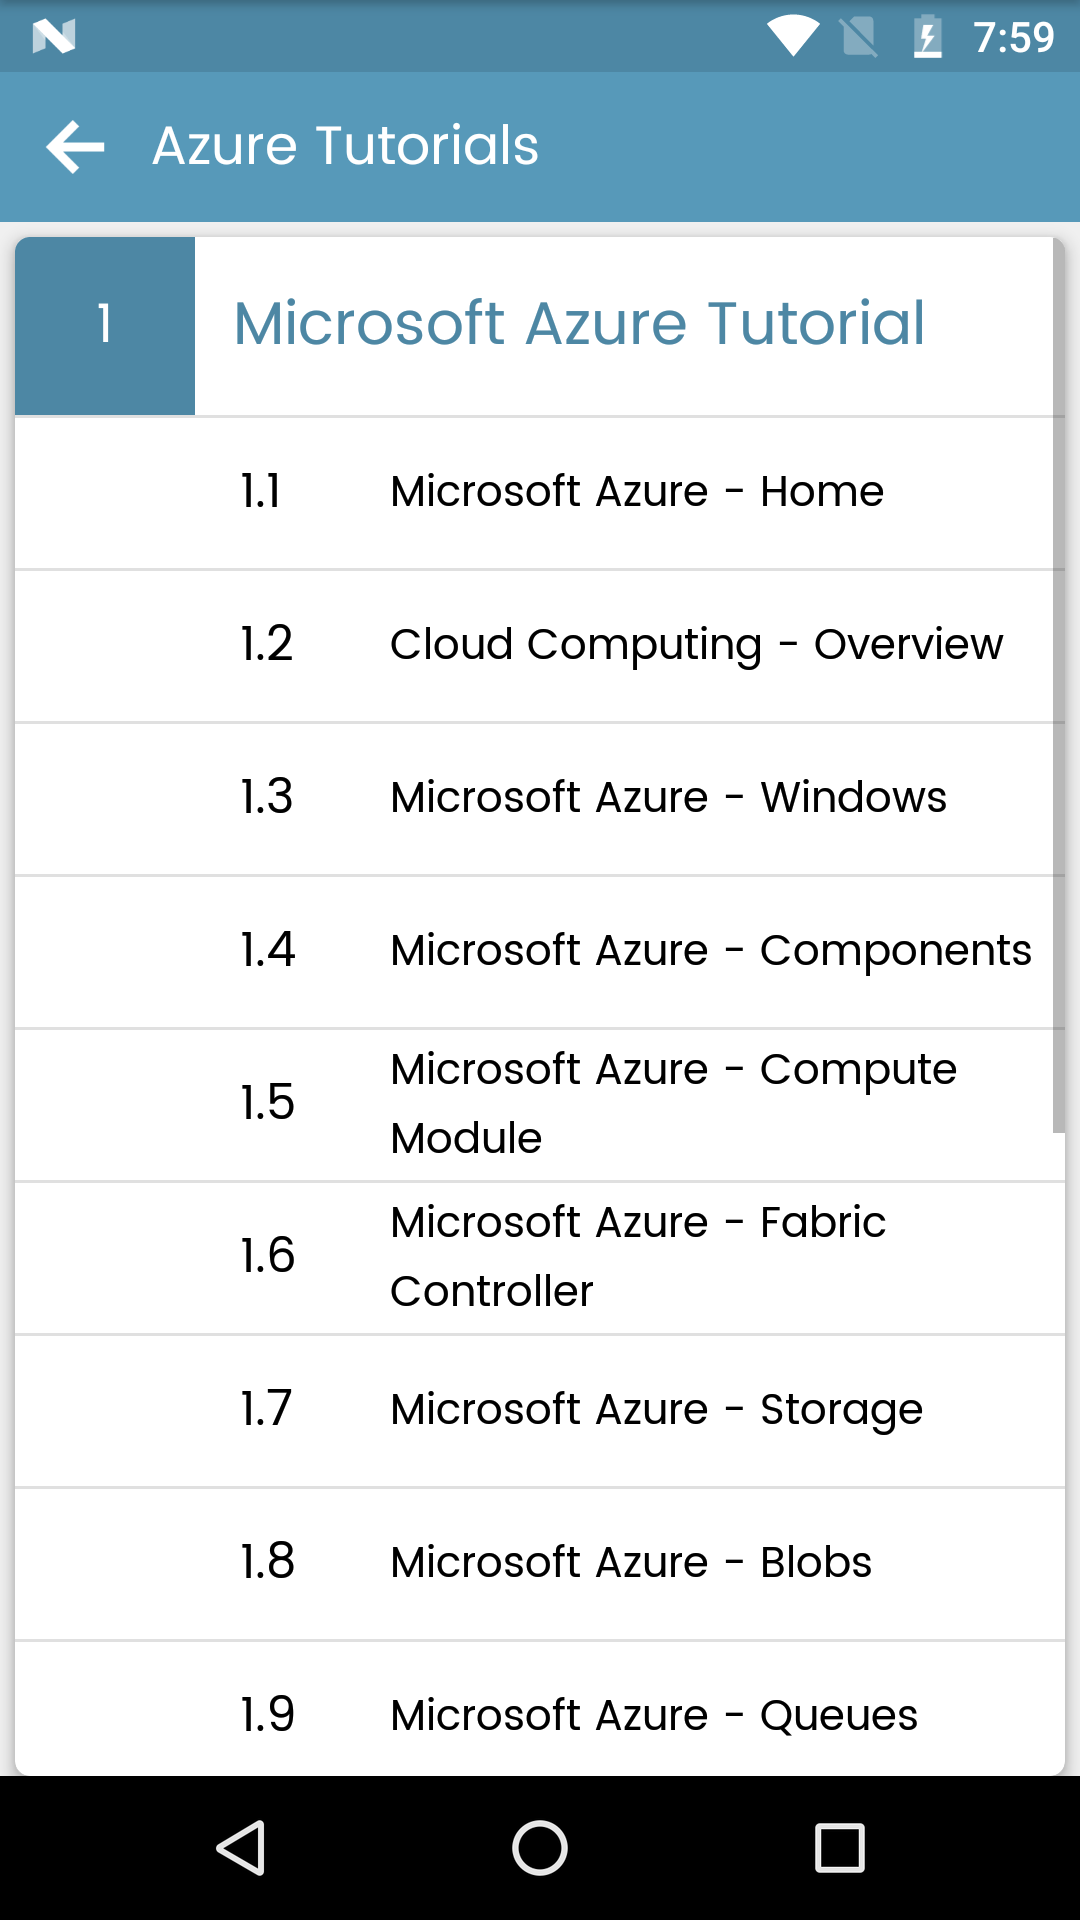Tap the no-SIM signal icon

point(859,37)
